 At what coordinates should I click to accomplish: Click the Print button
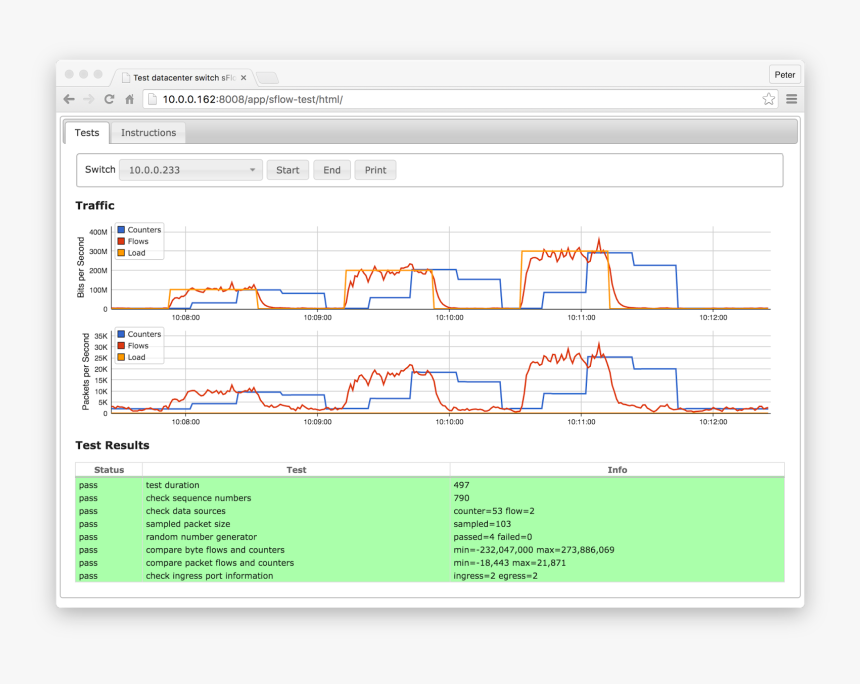(375, 170)
